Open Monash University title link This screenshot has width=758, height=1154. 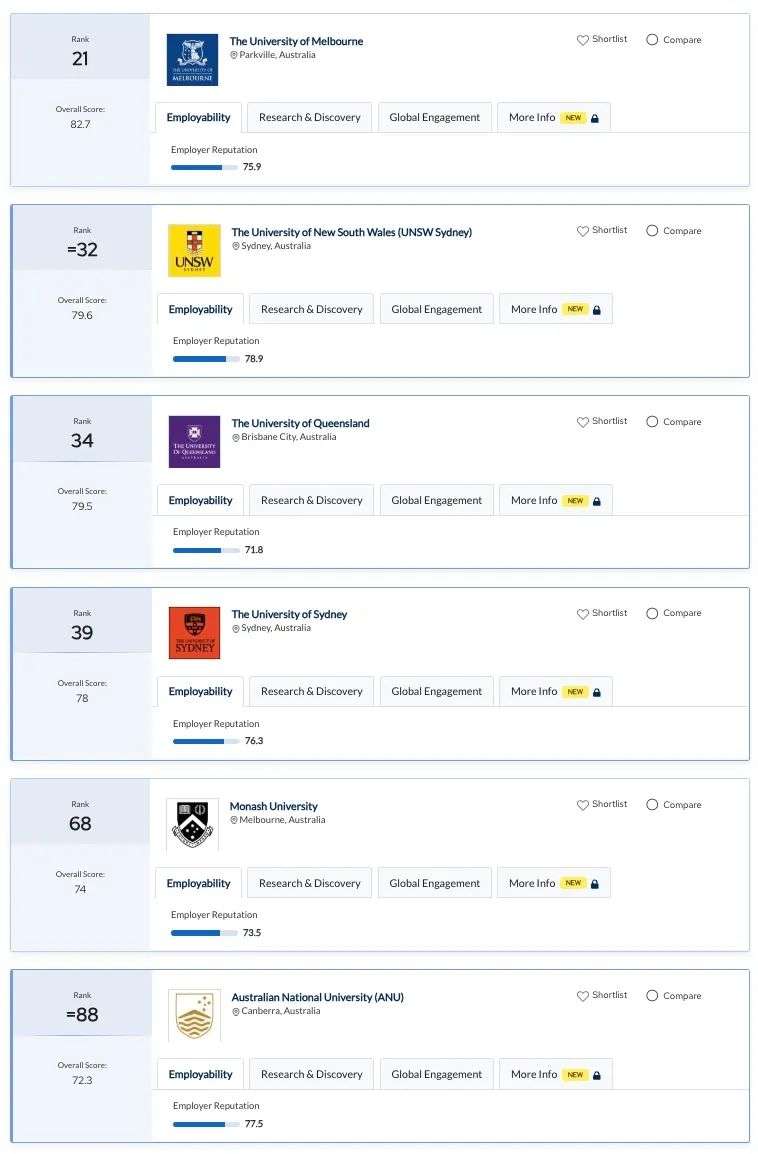click(x=273, y=806)
